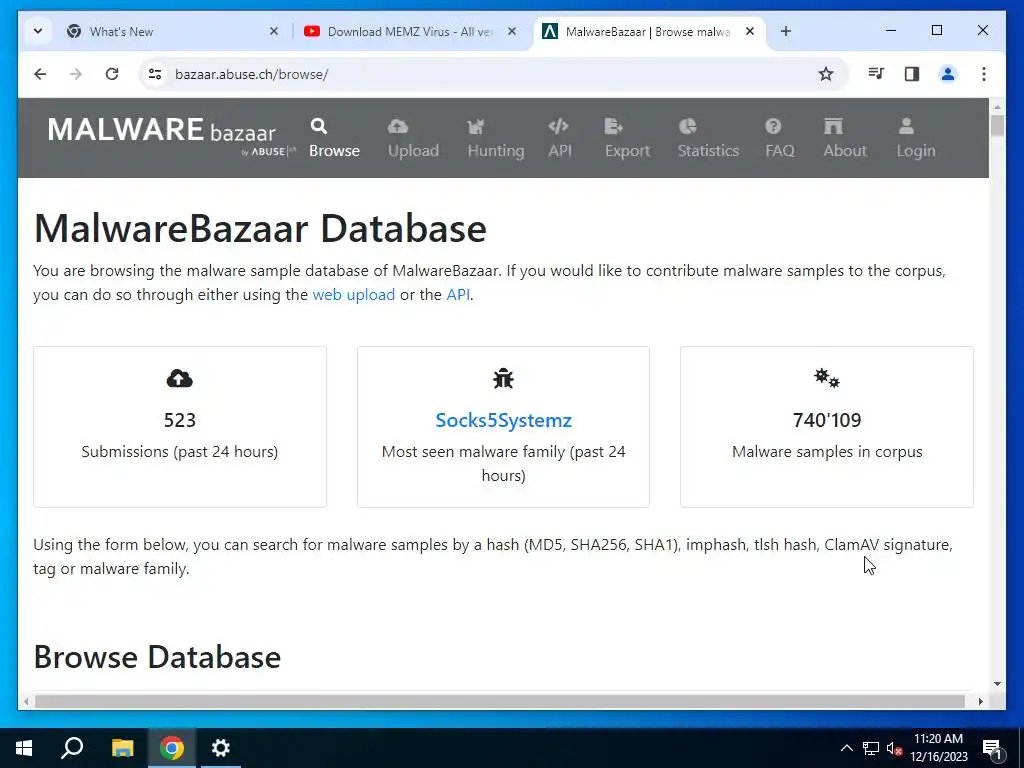The width and height of the screenshot is (1024, 768).
Task: Open the Export page
Action: click(x=627, y=138)
